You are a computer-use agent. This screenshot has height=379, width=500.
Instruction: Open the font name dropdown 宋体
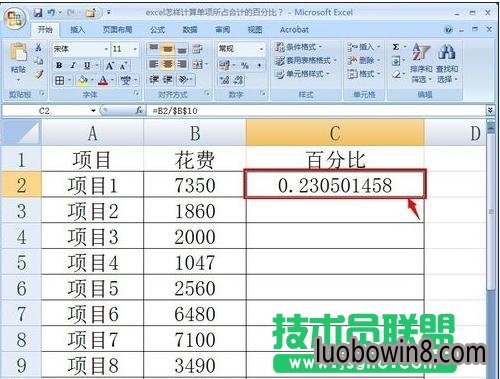tap(106, 49)
